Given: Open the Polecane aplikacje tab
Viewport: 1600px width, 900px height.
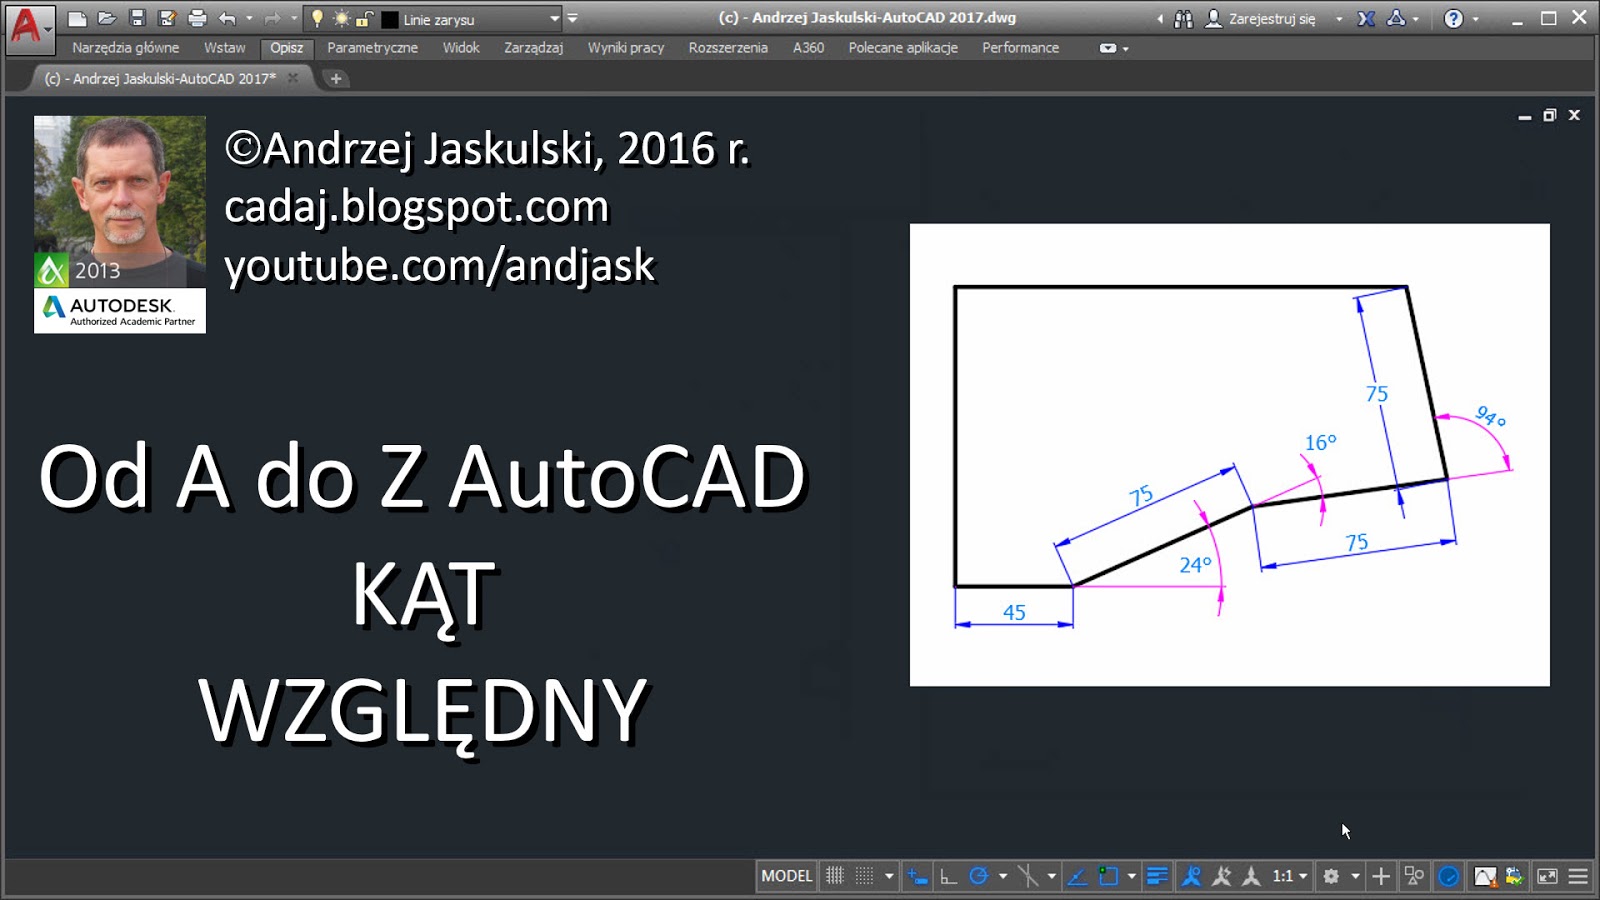Looking at the screenshot, I should pos(903,48).
